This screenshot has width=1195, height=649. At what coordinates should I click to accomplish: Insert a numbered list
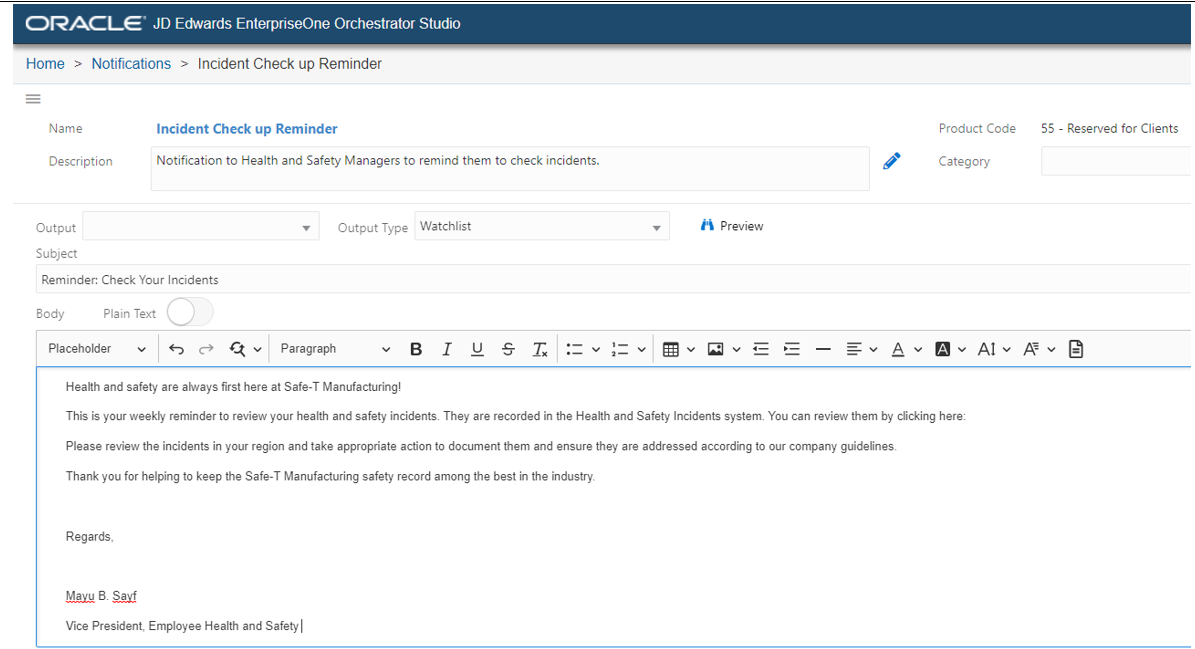pos(620,349)
